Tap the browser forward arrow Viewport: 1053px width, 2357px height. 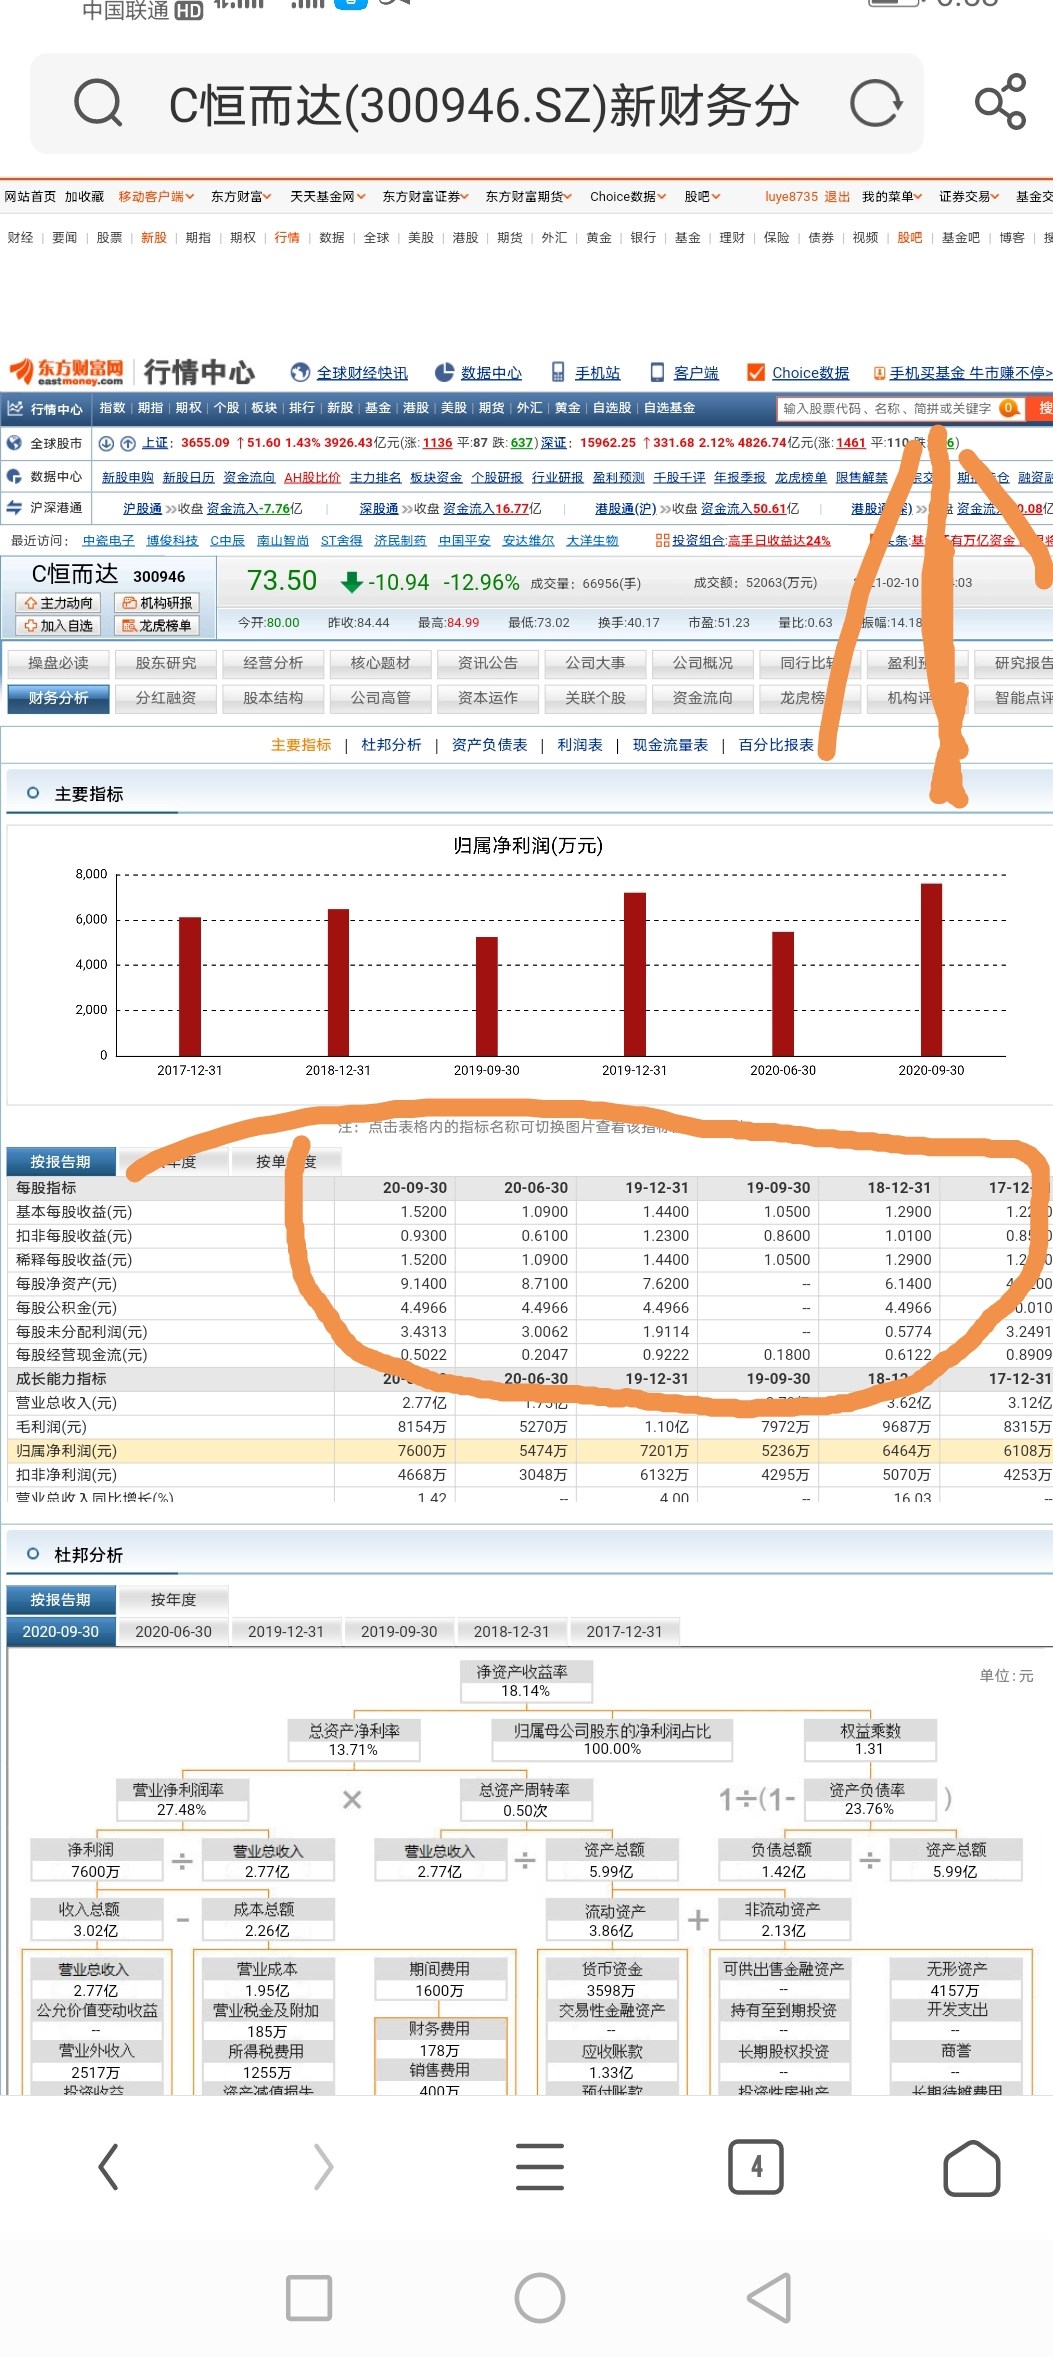coord(323,2167)
